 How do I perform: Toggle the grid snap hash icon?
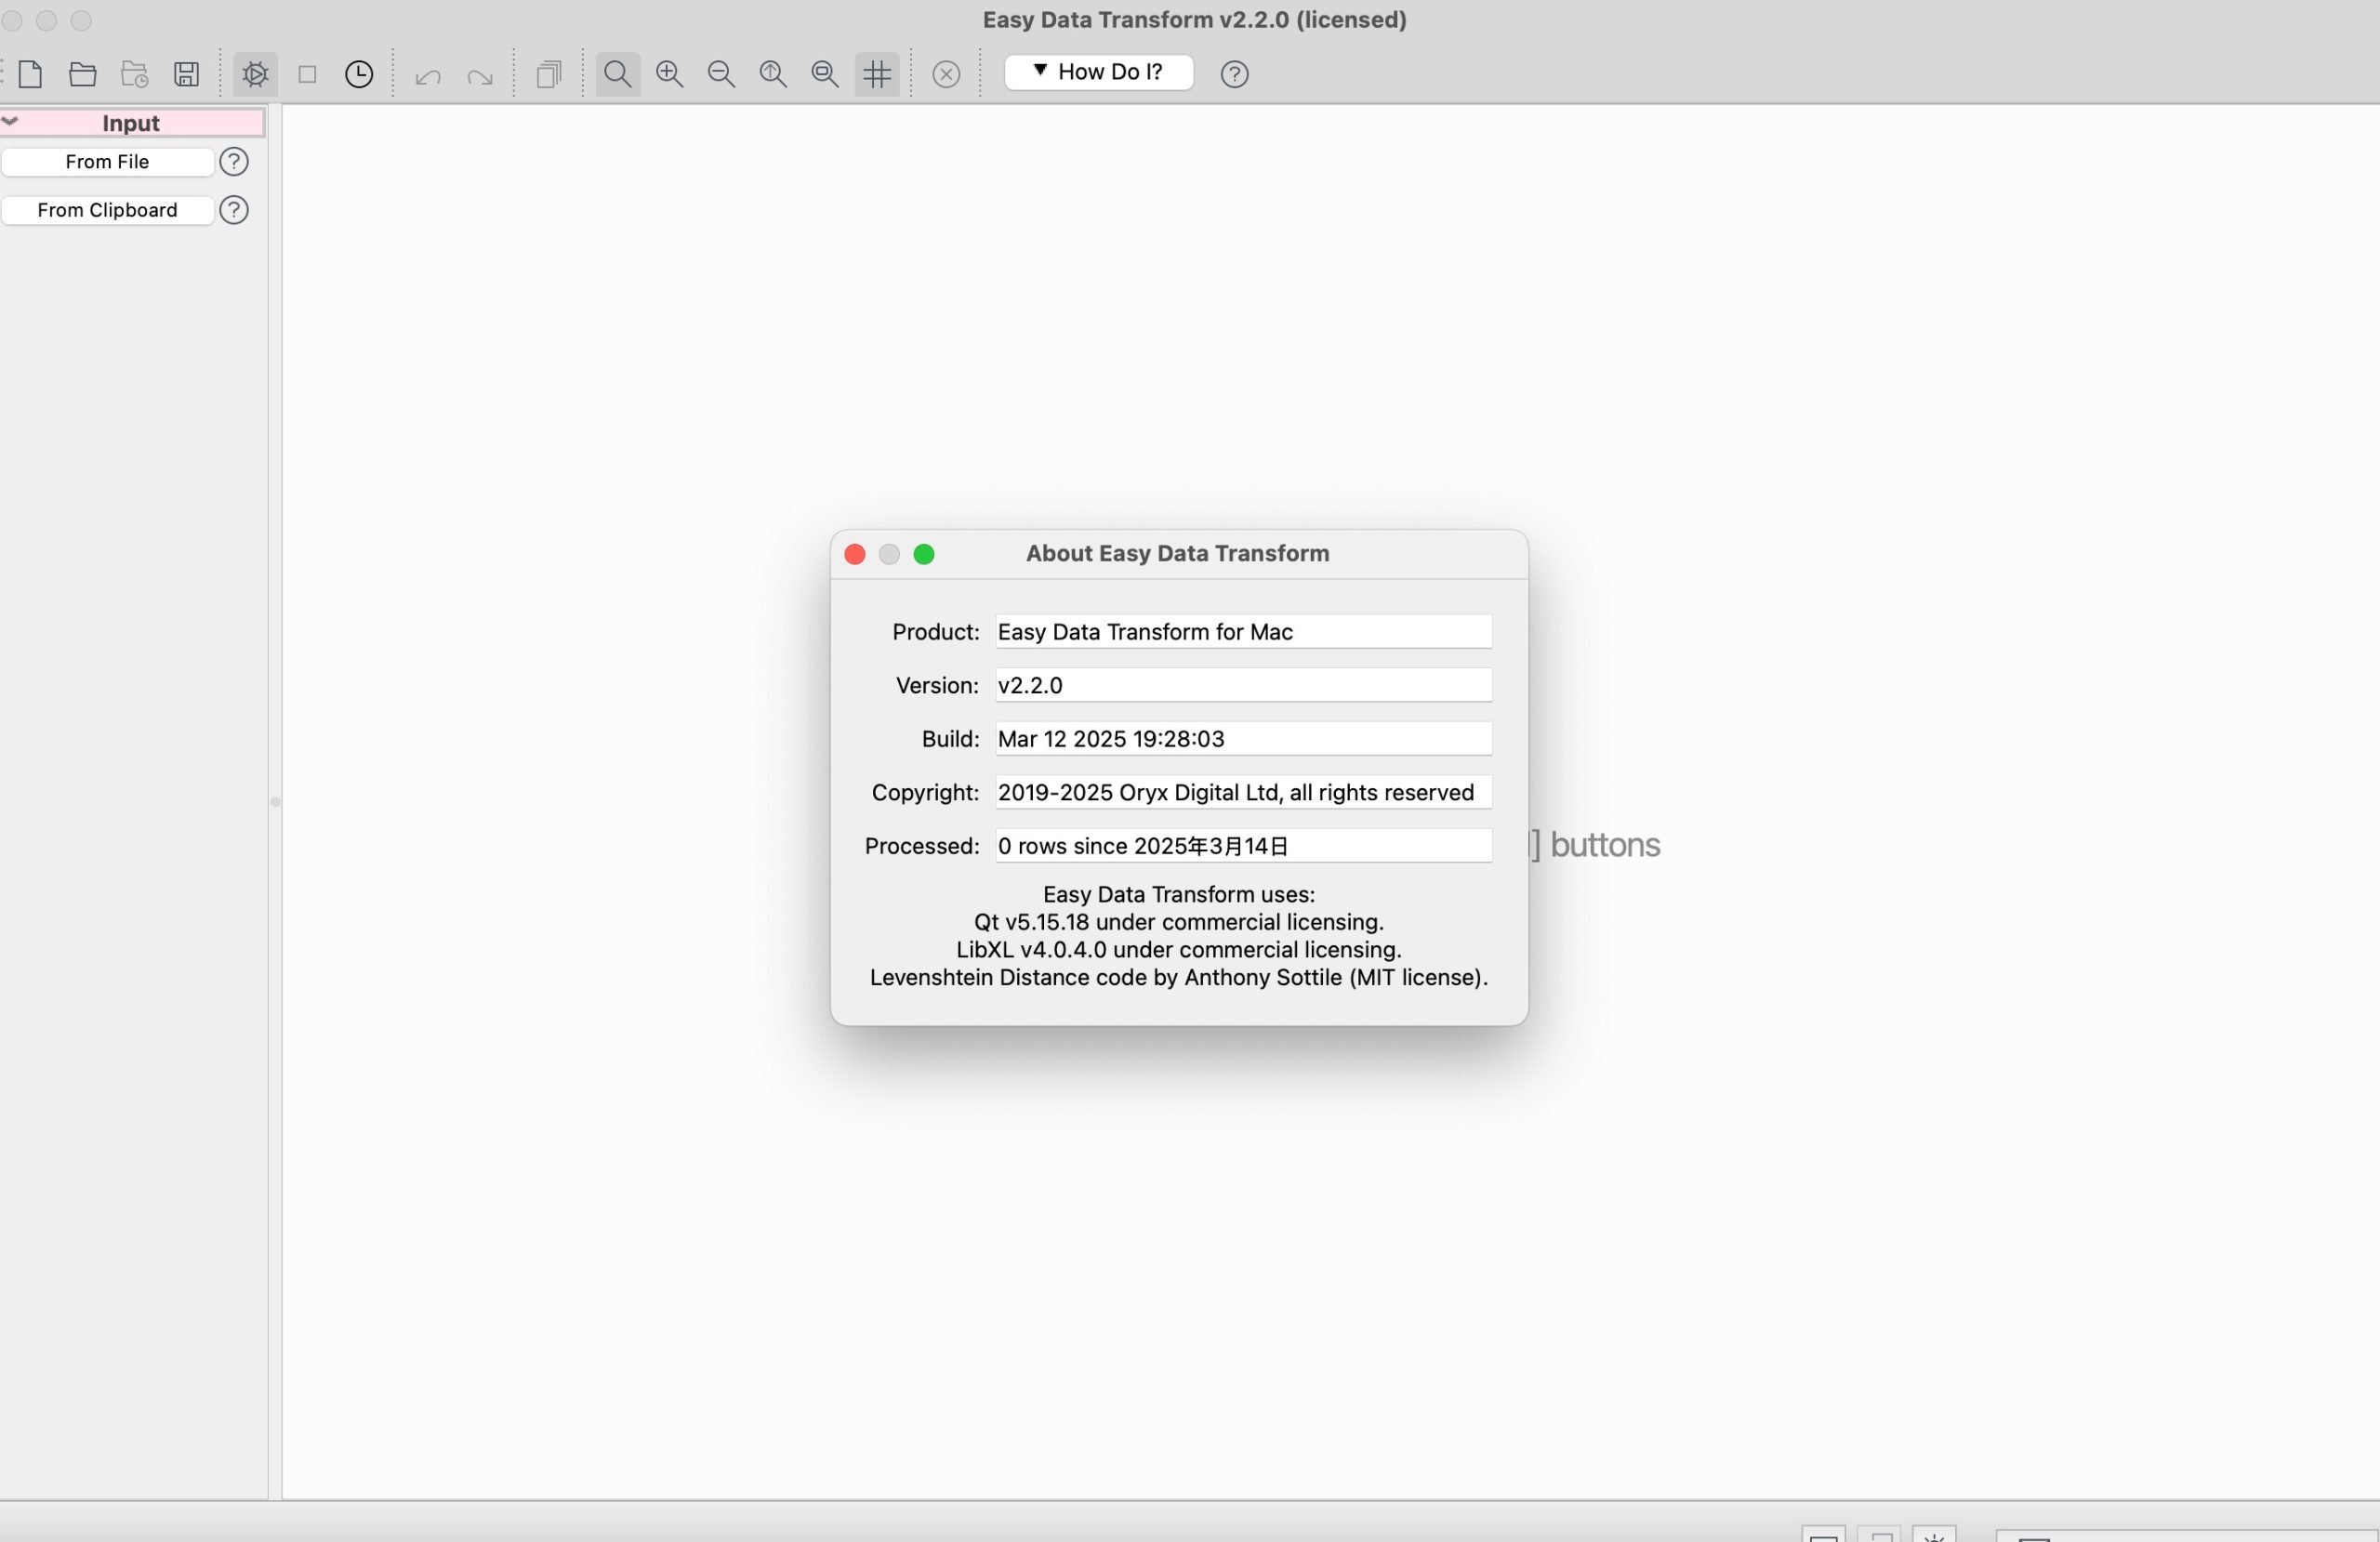(x=877, y=74)
